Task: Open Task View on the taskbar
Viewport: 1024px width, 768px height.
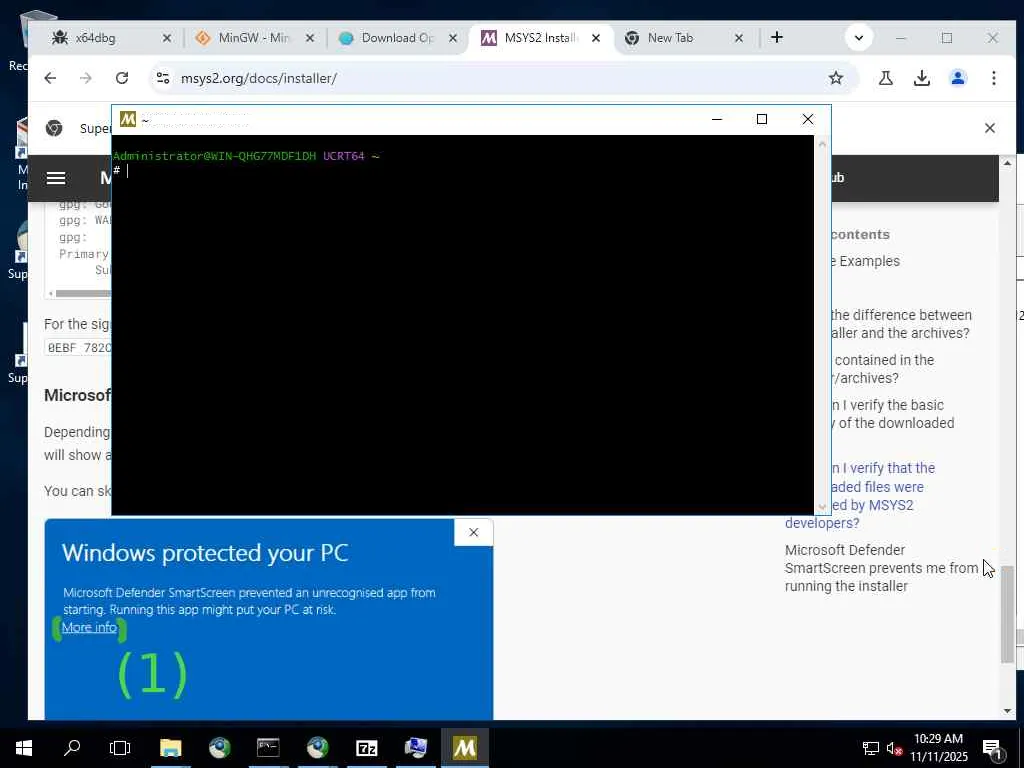Action: click(x=120, y=748)
